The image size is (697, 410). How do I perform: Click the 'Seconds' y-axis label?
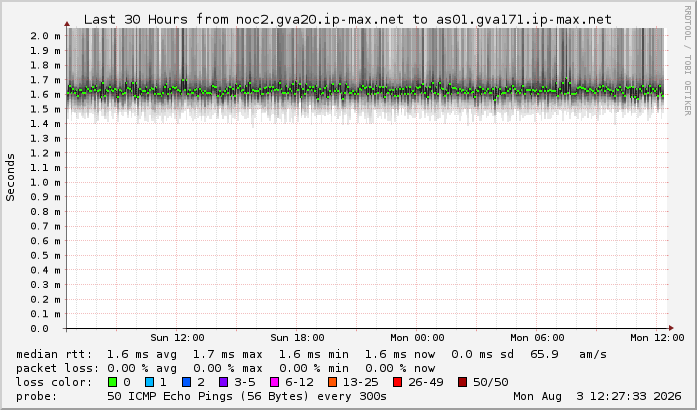click(11, 177)
